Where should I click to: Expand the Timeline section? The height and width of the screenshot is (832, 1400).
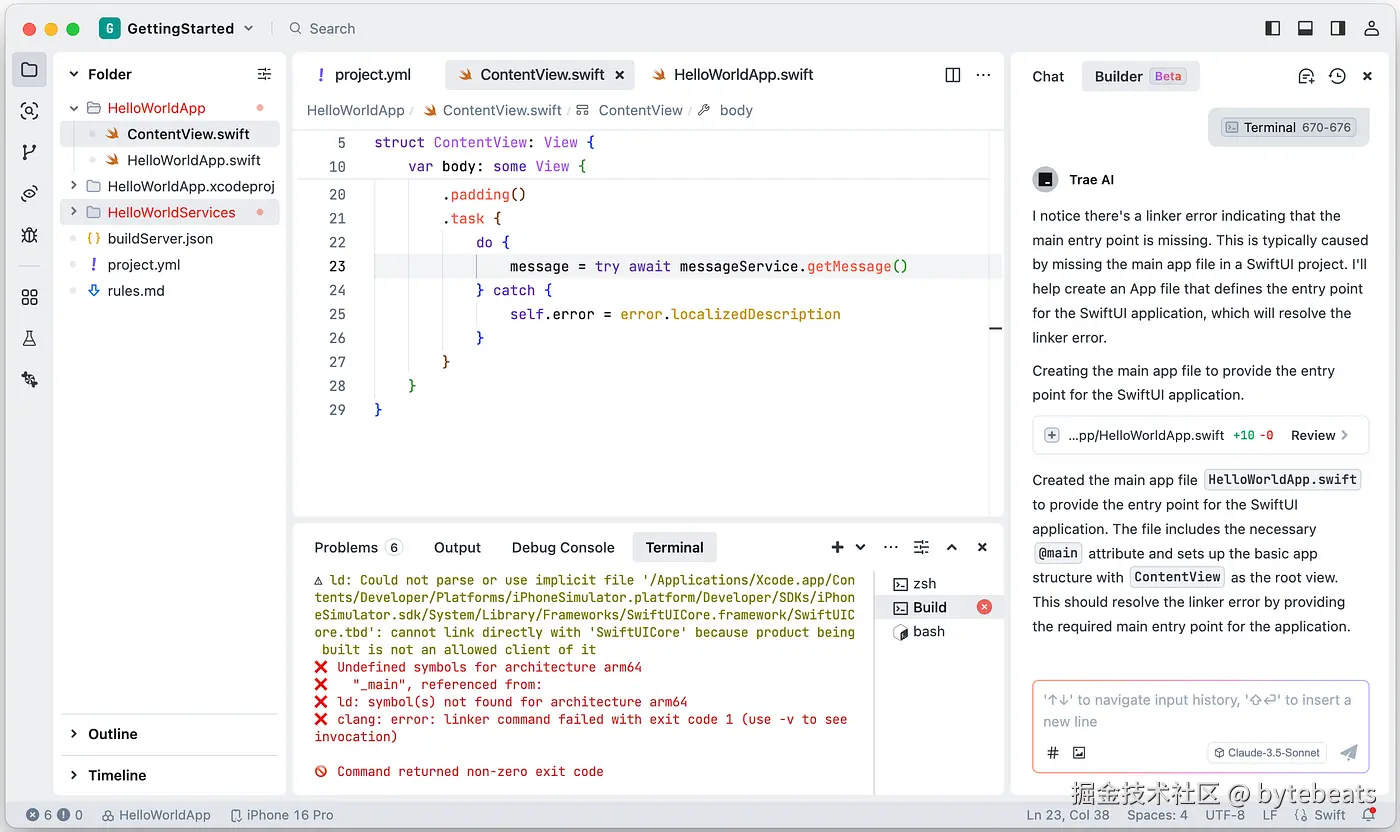(x=73, y=775)
